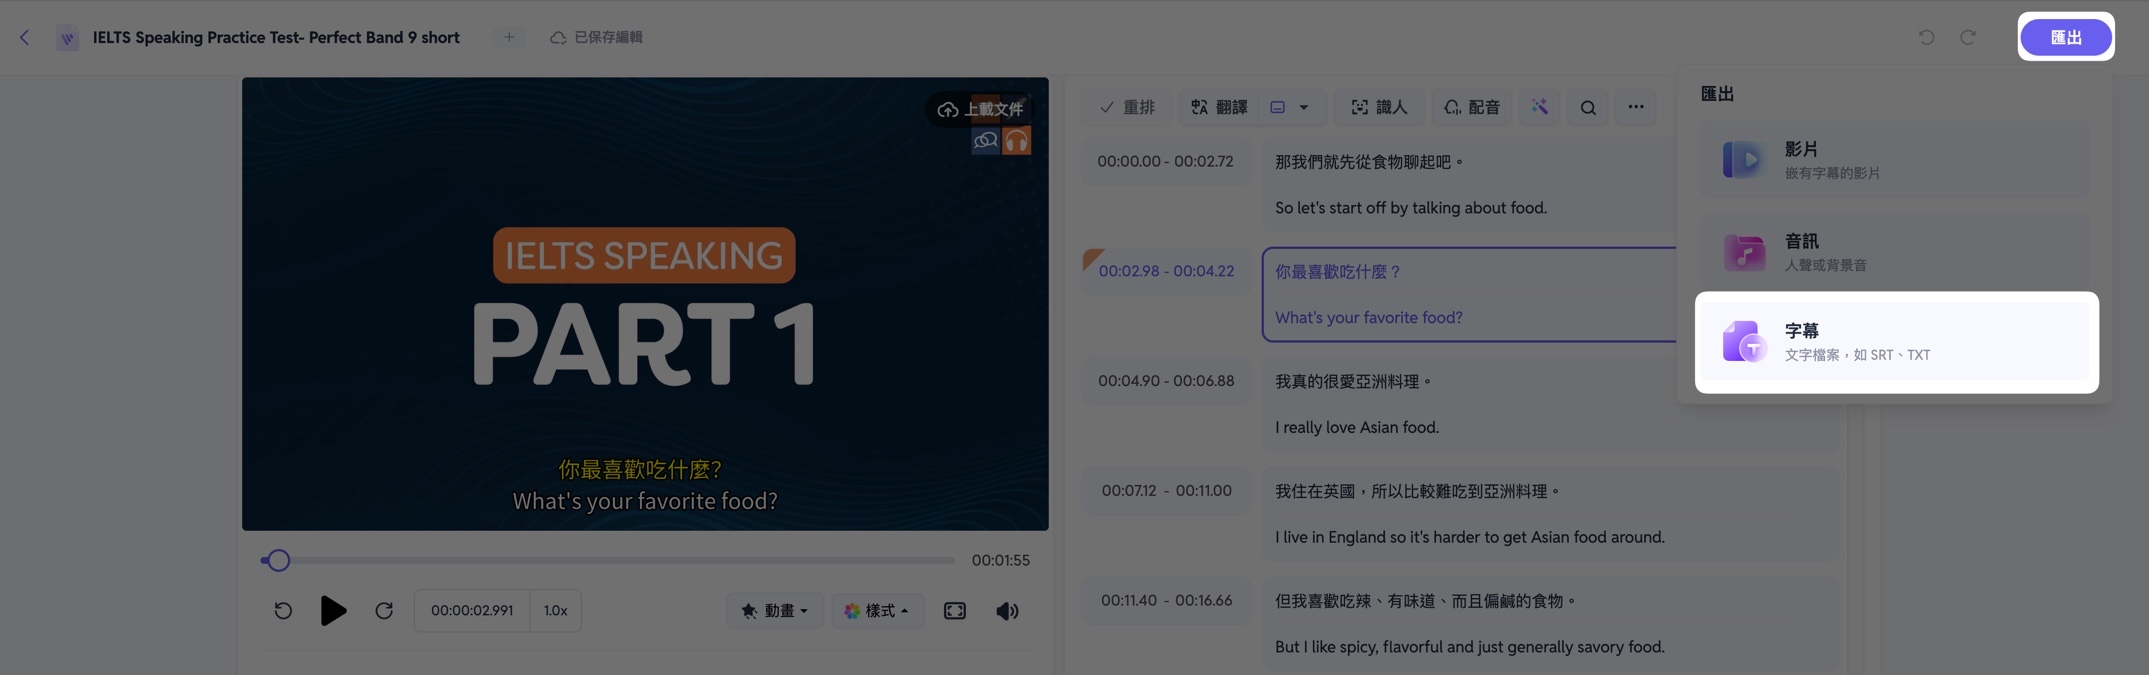The width and height of the screenshot is (2149, 675).
Task: Click Chinese line 我真的很愛亞洲料理
Action: 1353,382
